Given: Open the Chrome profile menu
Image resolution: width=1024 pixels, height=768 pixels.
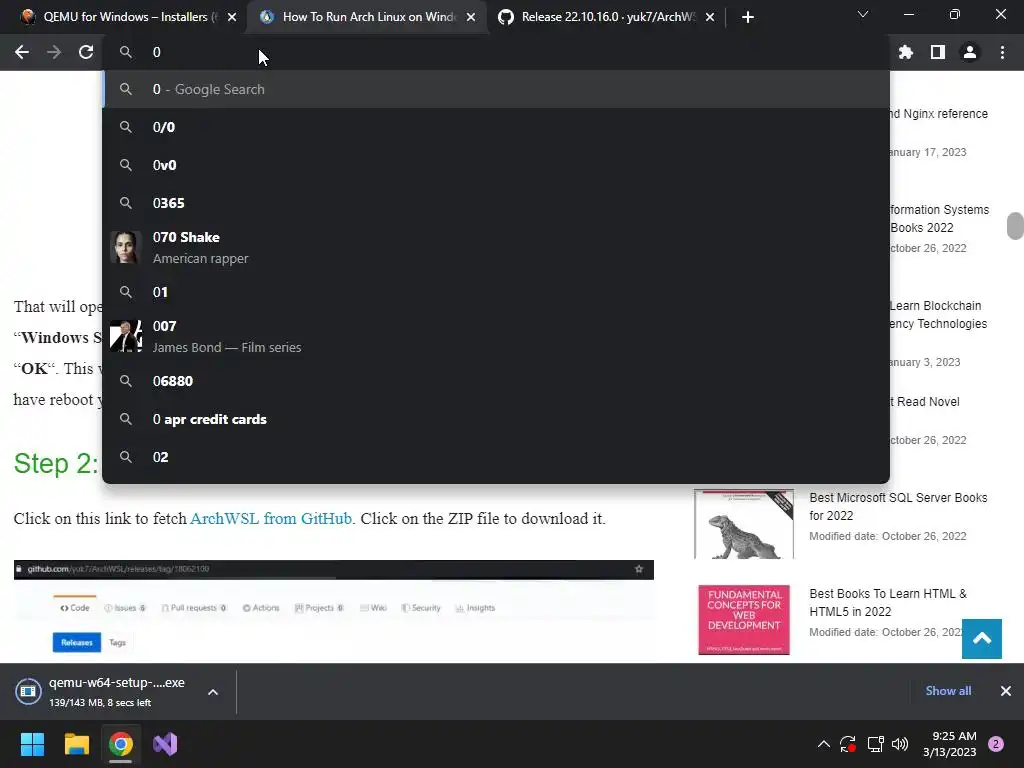Looking at the screenshot, I should click(x=970, y=52).
